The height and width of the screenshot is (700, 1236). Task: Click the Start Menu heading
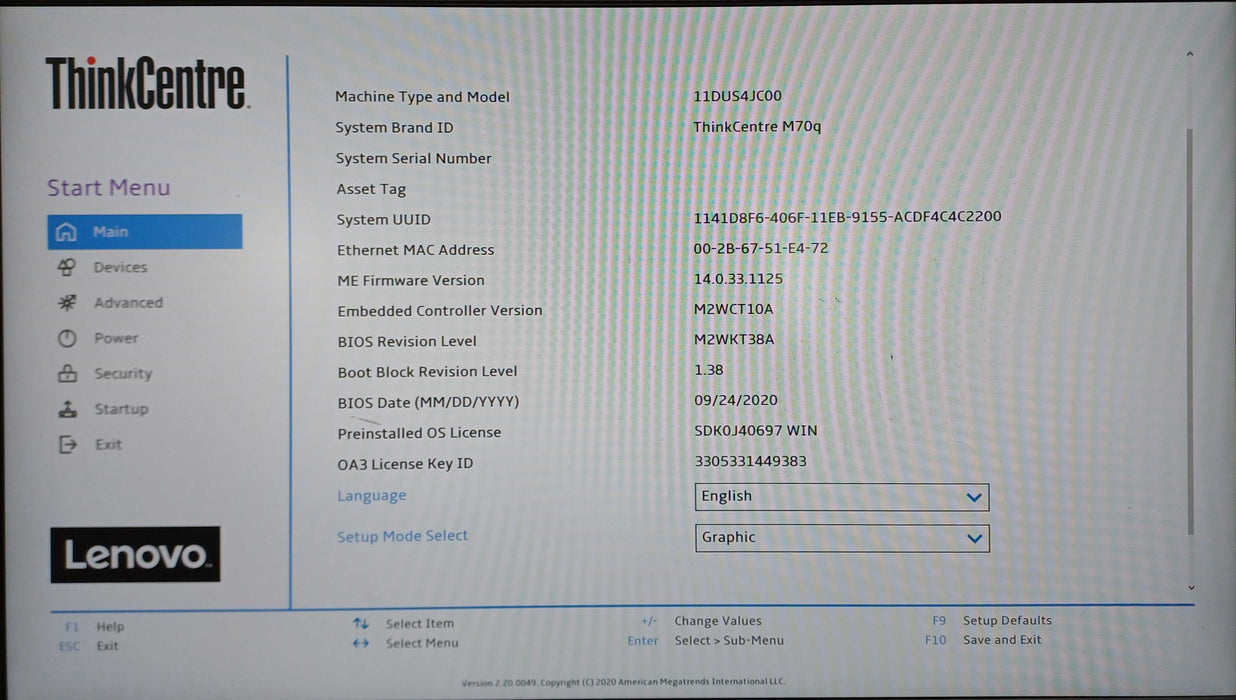tap(109, 188)
